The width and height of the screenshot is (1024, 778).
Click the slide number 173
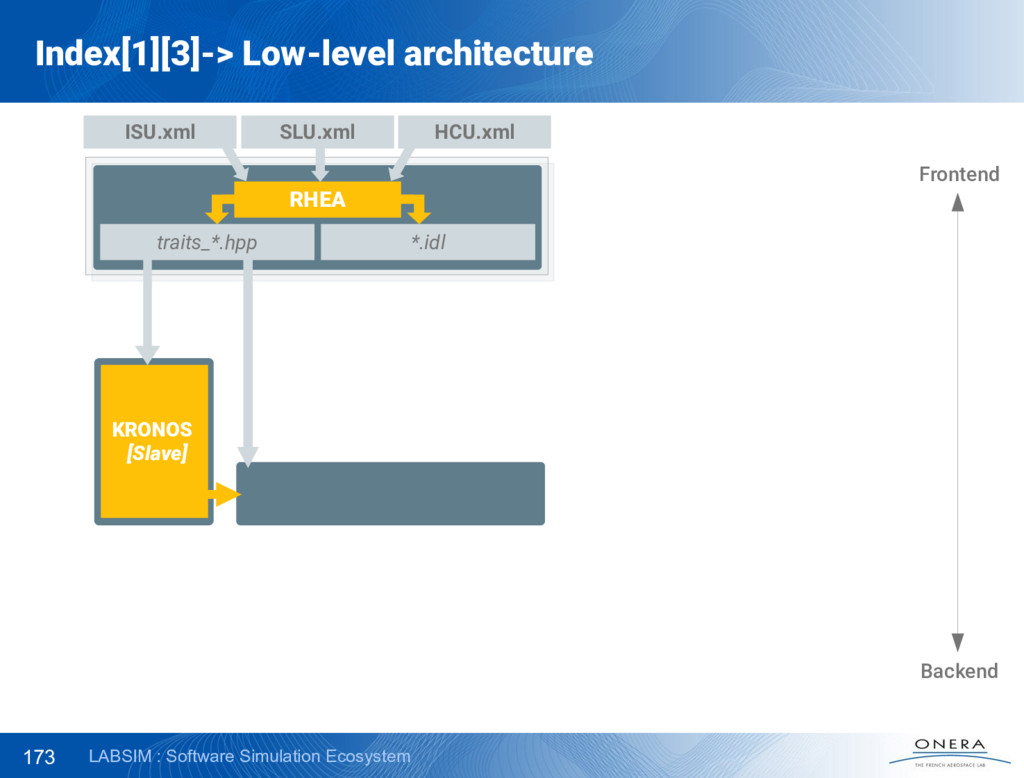[x=39, y=757]
